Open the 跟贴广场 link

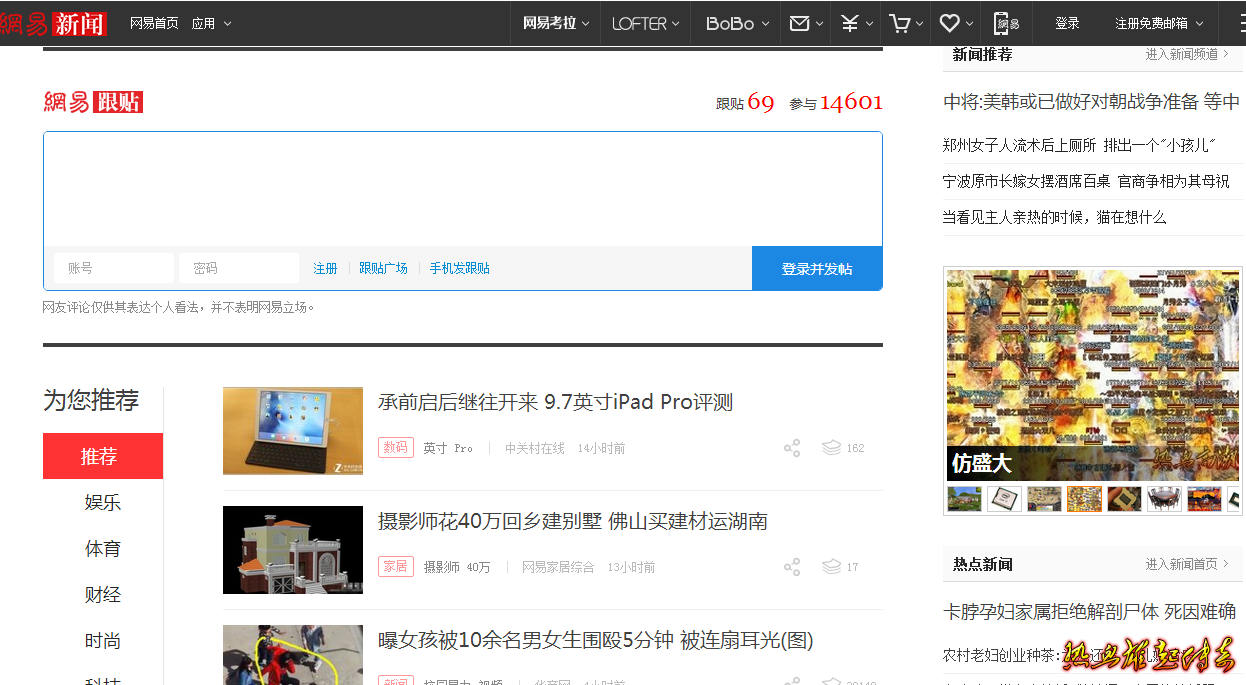(x=383, y=268)
